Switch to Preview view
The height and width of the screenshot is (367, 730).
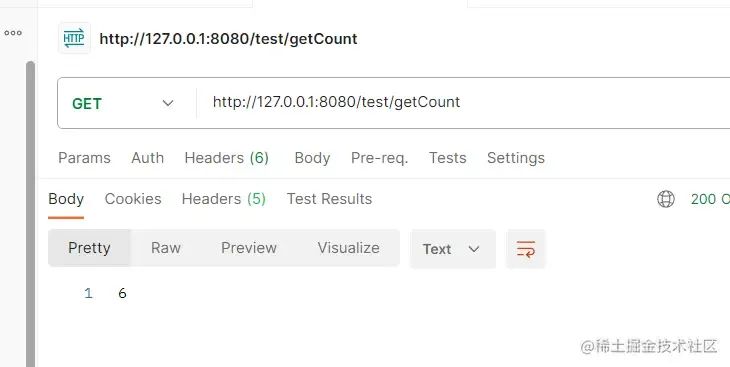(x=249, y=248)
